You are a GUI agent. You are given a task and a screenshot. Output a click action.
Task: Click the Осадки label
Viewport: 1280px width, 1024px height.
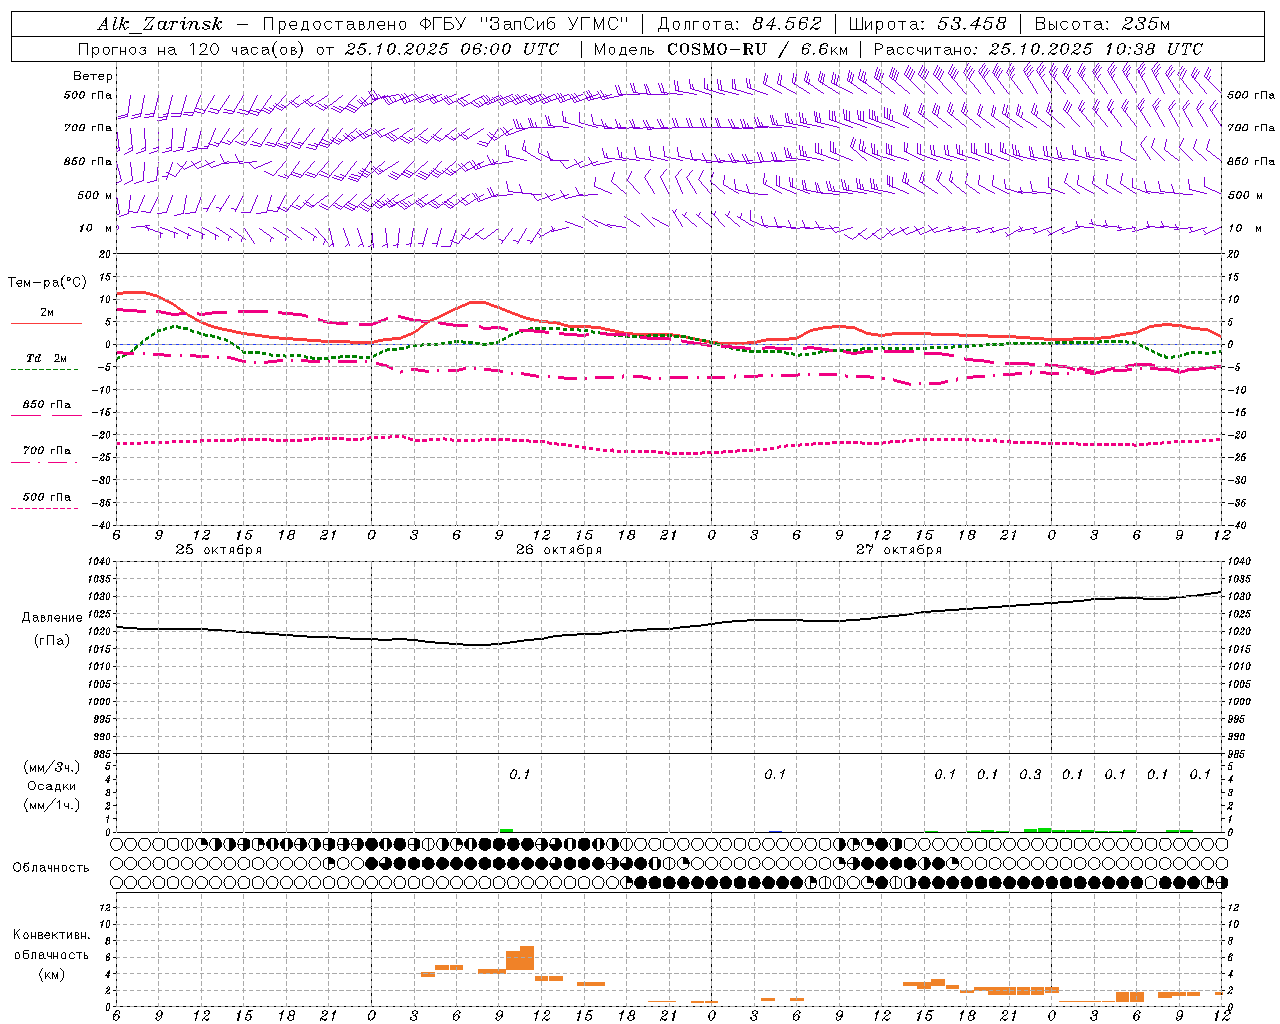[x=52, y=786]
